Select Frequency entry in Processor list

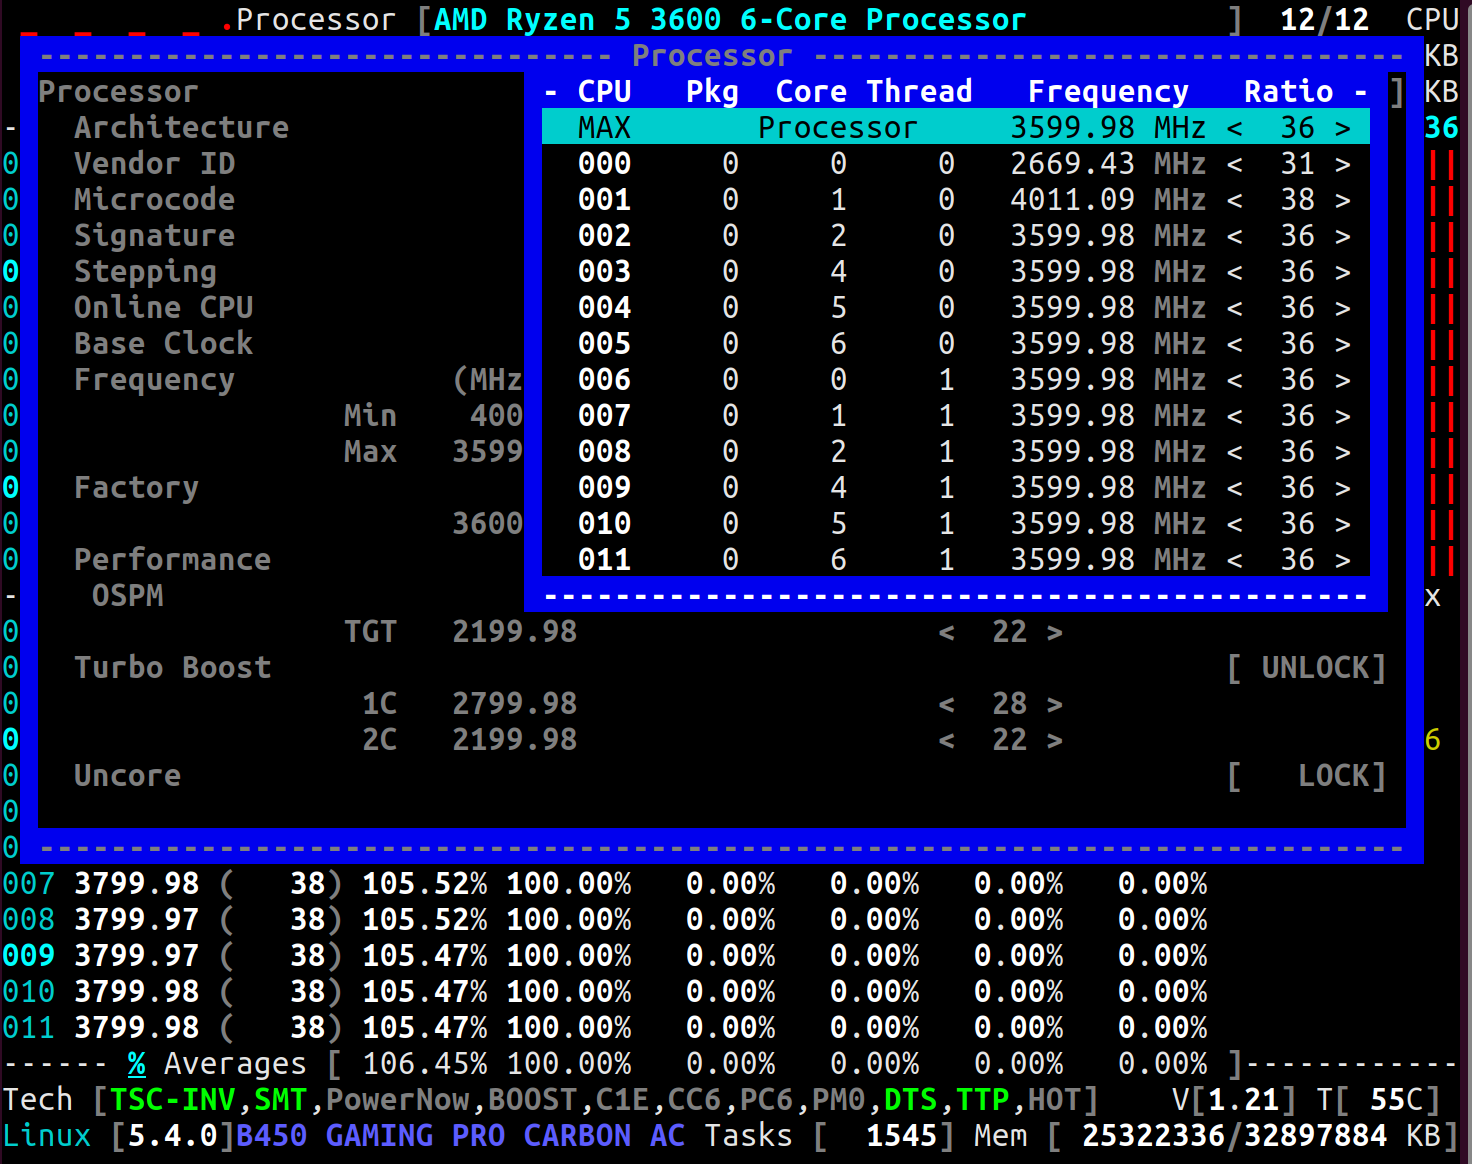tap(154, 380)
